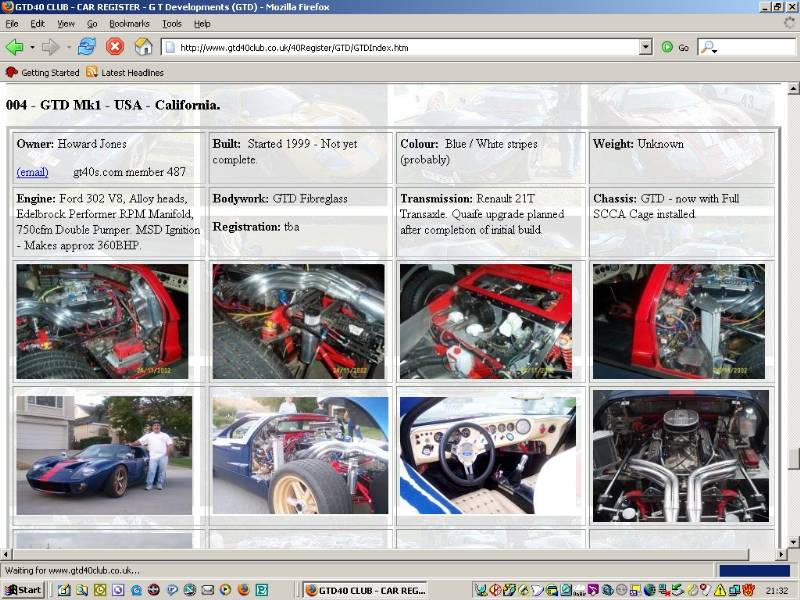
Task: Click the horizontal scrollbar right arrow
Action: (x=782, y=554)
